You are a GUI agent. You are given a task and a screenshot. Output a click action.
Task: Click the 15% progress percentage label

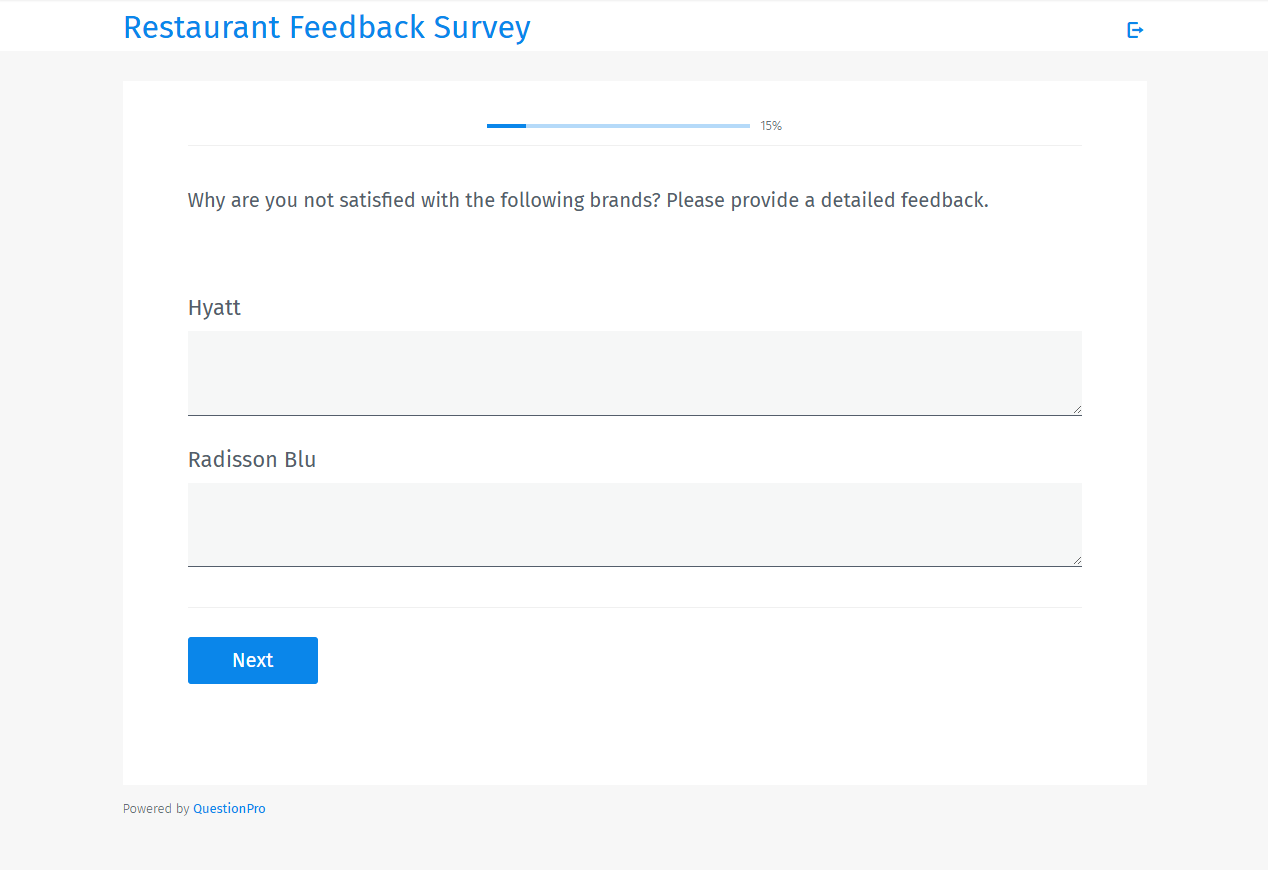[x=770, y=126]
